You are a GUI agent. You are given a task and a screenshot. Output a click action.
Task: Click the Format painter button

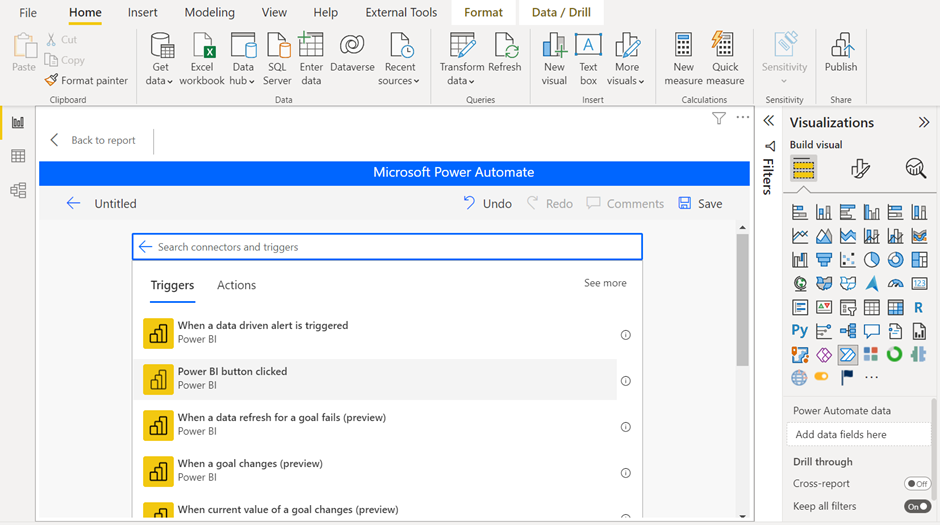tap(86, 80)
